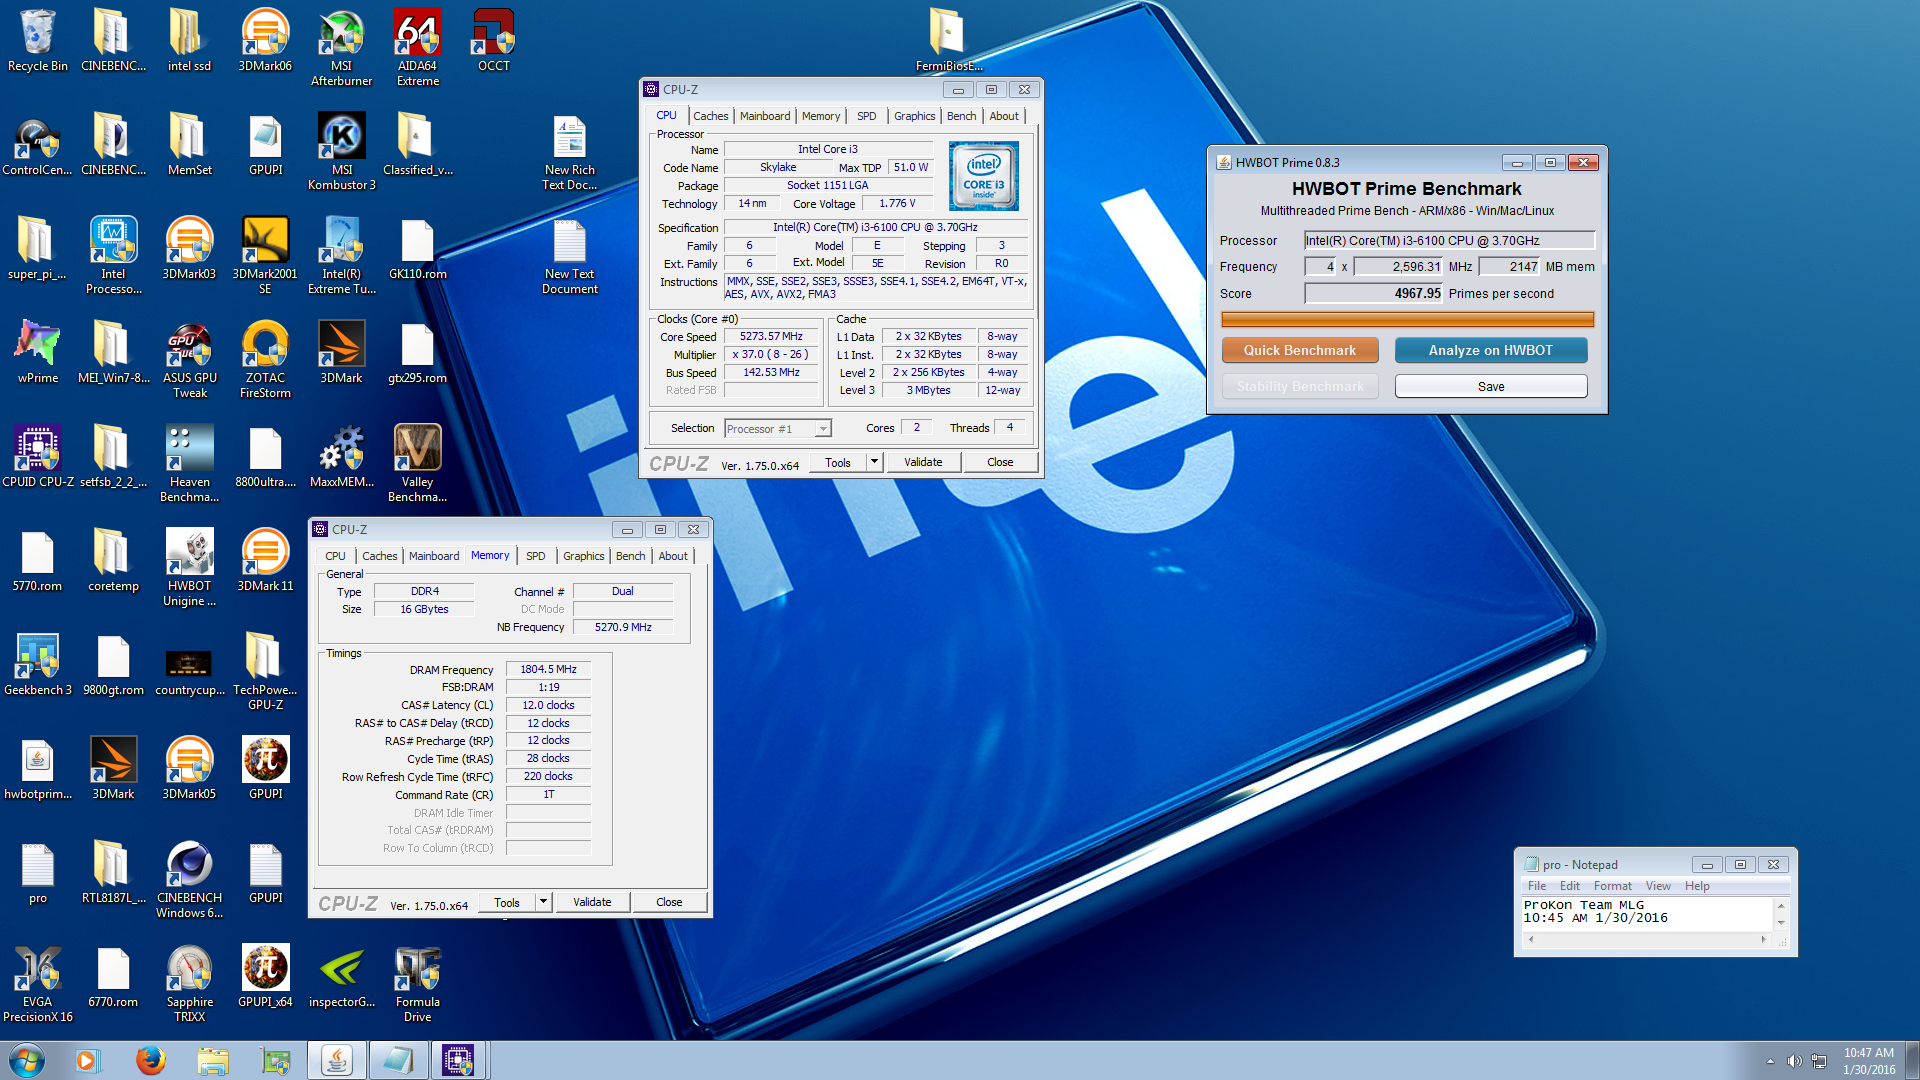Screen dimensions: 1920x1080
Task: Click the HWBOT Prime progress bar
Action: (1407, 320)
